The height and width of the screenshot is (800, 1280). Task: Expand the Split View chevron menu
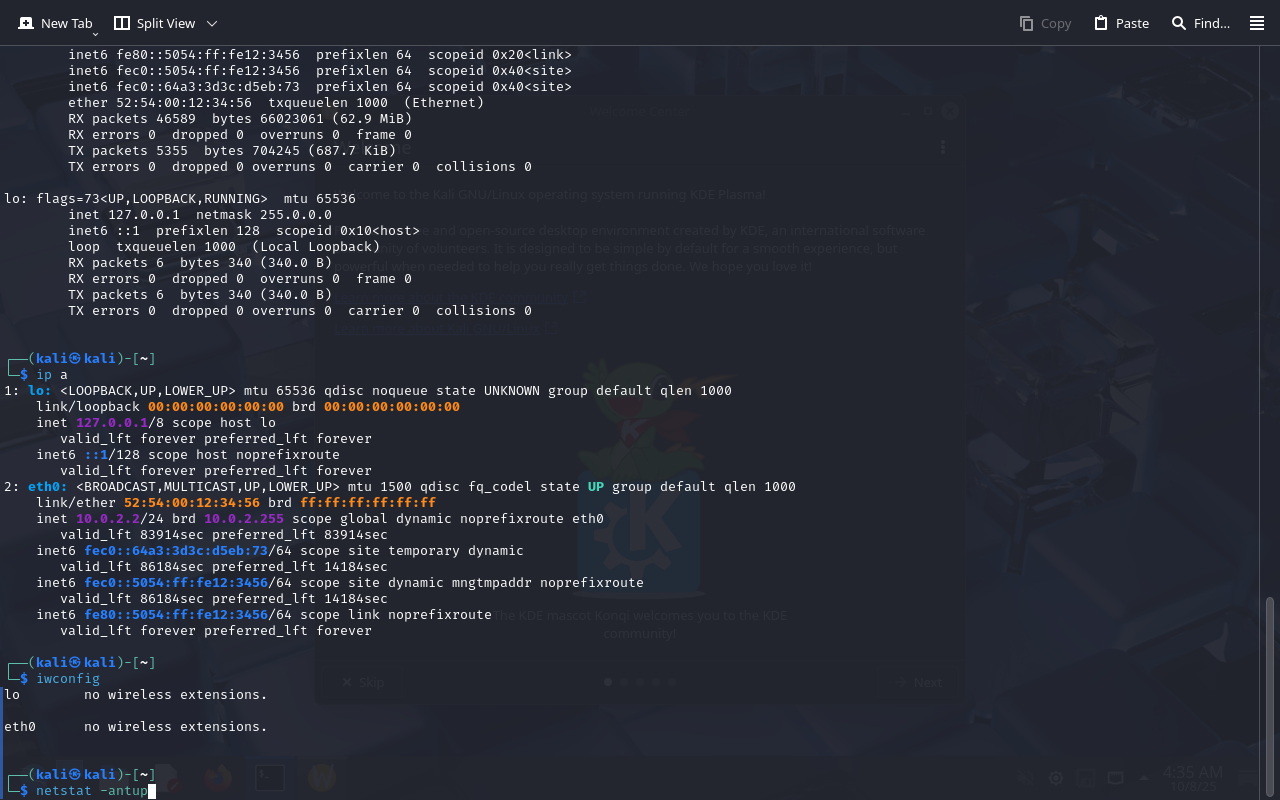pos(211,23)
